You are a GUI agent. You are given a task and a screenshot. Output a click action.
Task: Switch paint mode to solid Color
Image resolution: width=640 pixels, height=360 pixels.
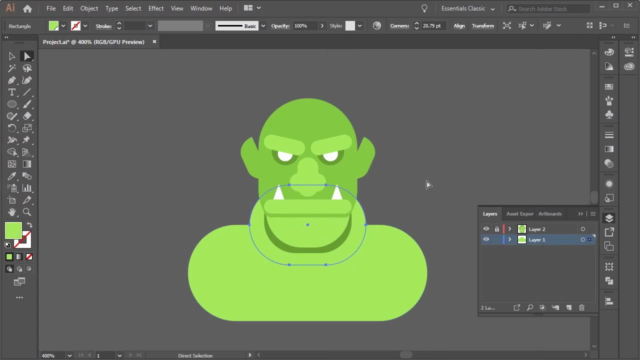click(9, 257)
